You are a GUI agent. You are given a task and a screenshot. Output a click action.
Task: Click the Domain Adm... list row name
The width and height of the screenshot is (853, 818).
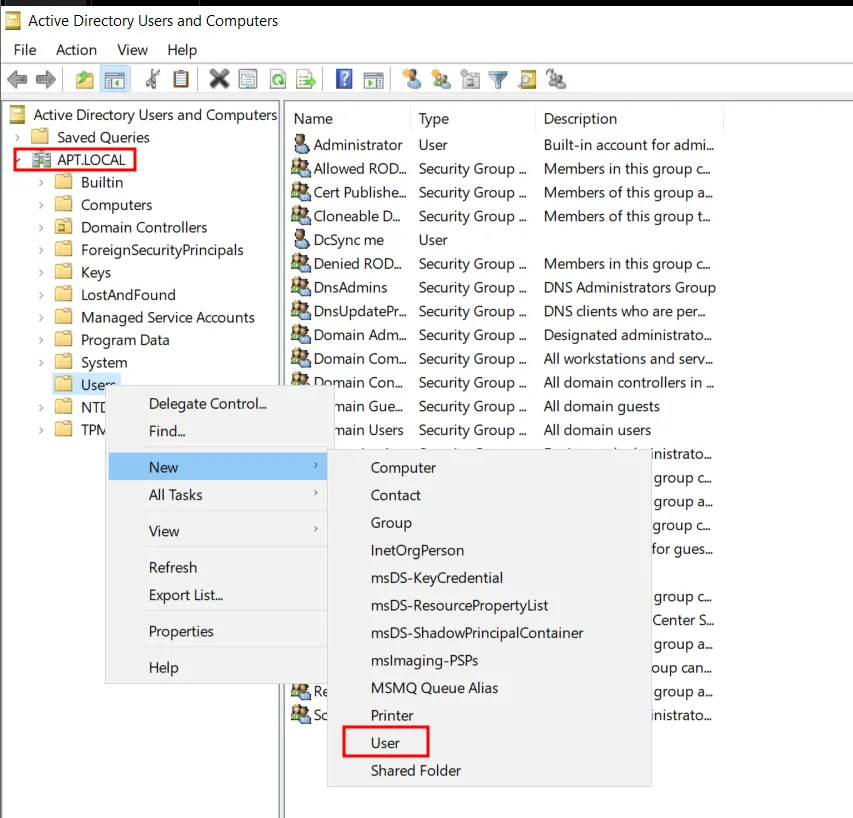(360, 335)
